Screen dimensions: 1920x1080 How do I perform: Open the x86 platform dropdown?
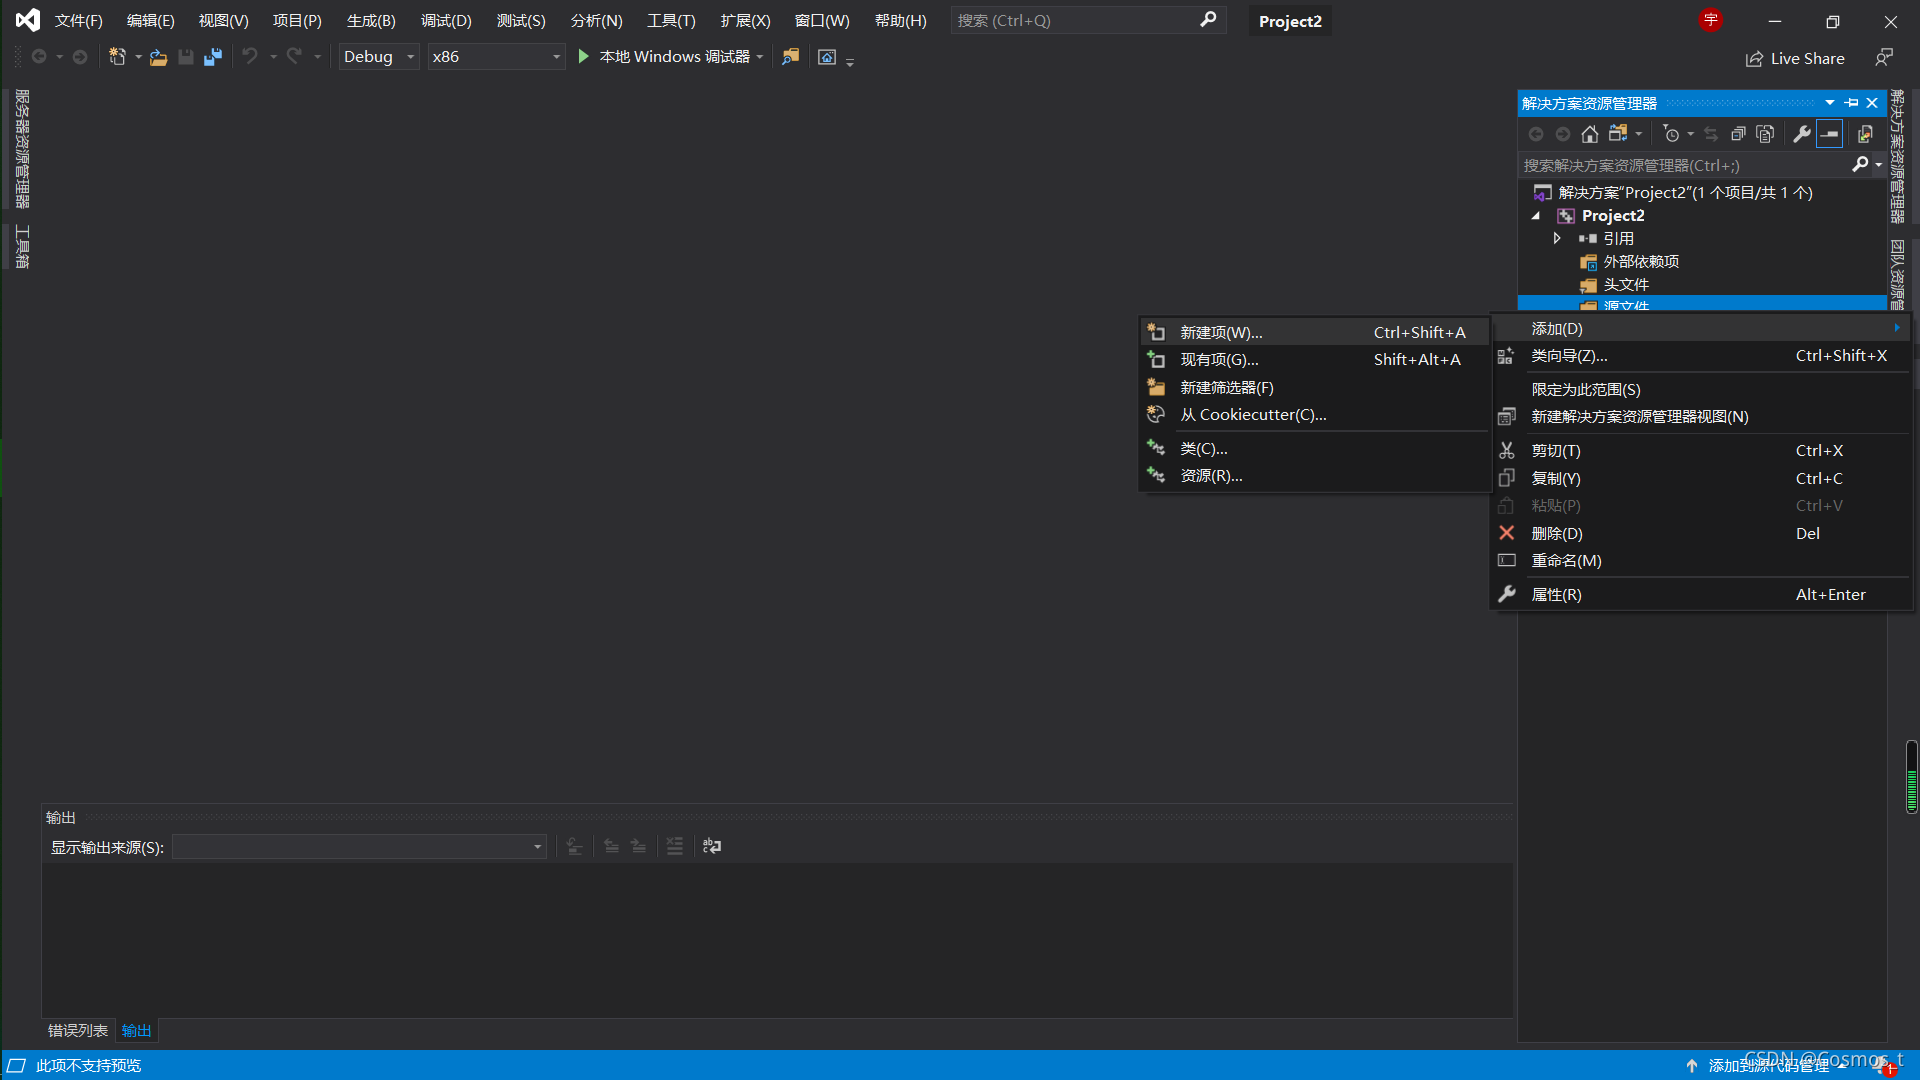(x=496, y=57)
